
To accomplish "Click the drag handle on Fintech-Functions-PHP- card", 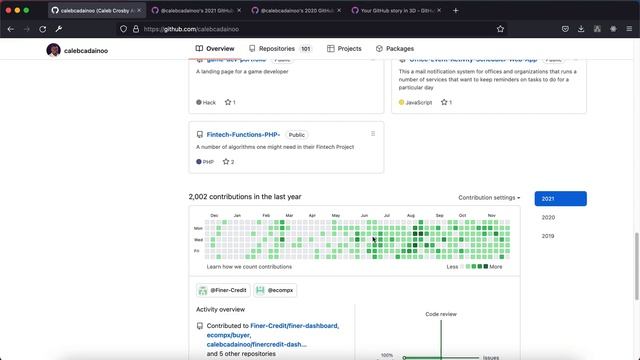I will [x=373, y=134].
